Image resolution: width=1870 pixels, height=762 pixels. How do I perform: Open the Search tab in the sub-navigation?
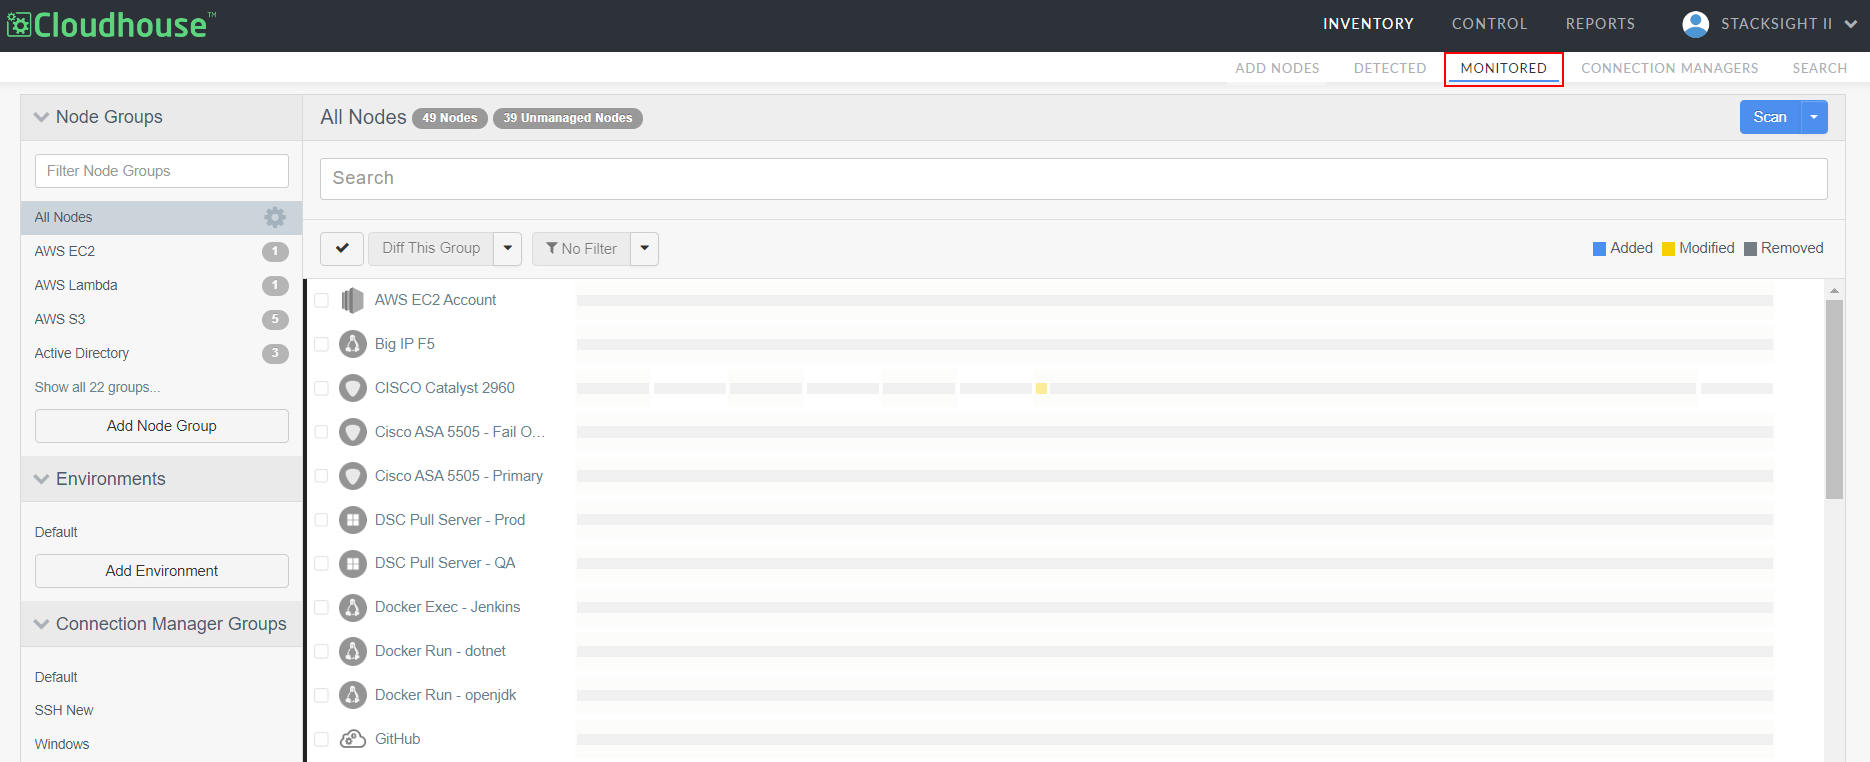(1819, 68)
